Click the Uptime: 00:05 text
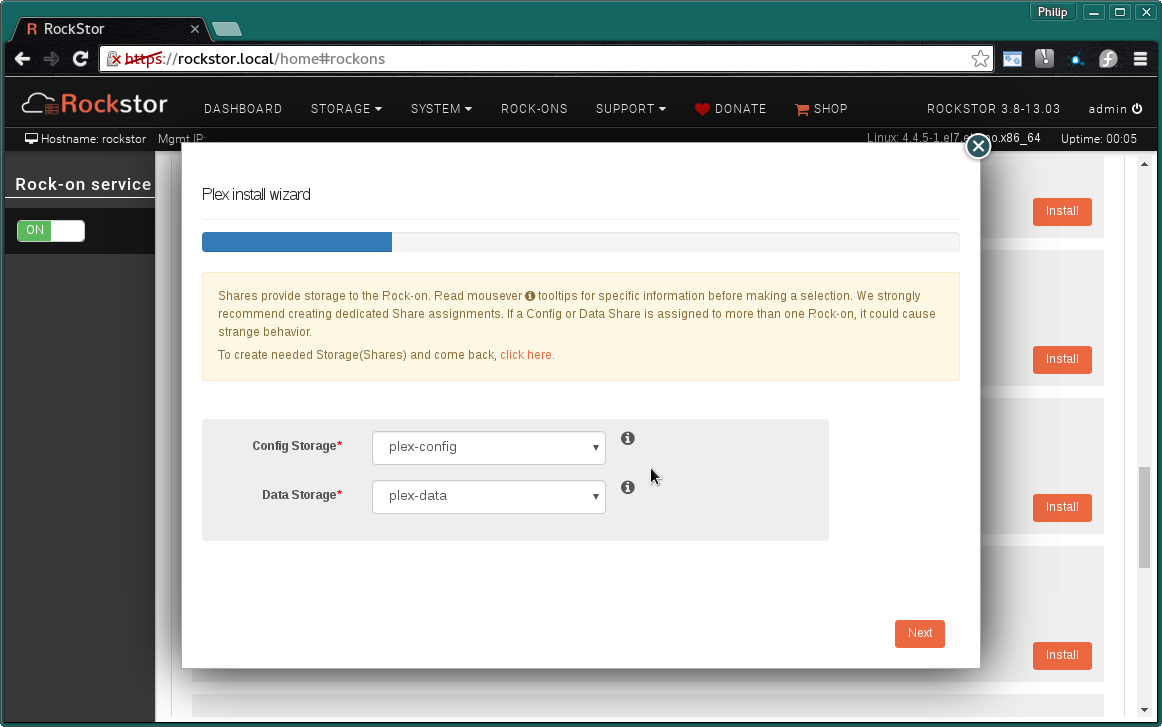 point(1098,139)
